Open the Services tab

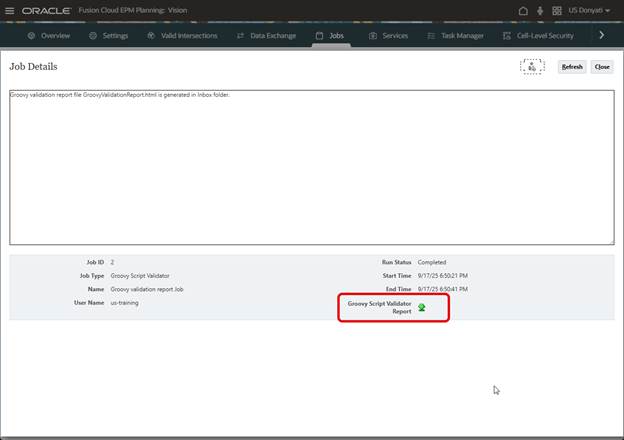[x=388, y=35]
